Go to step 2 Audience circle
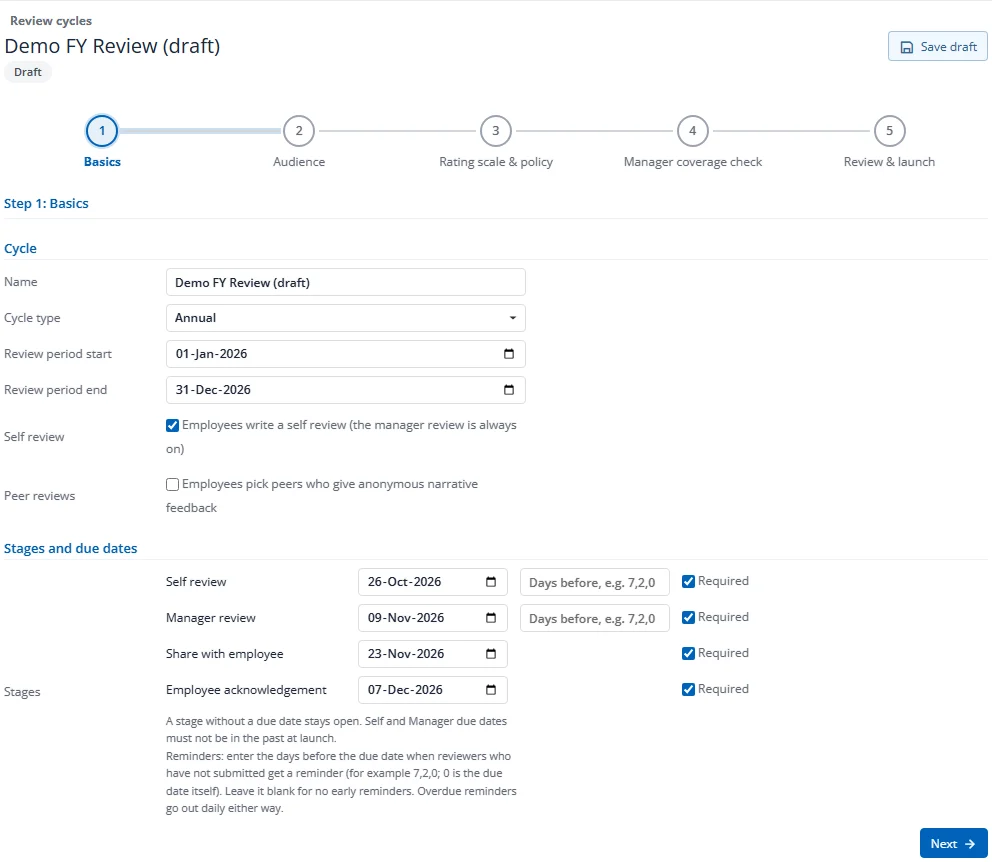The width and height of the screenshot is (992, 862). 299,131
